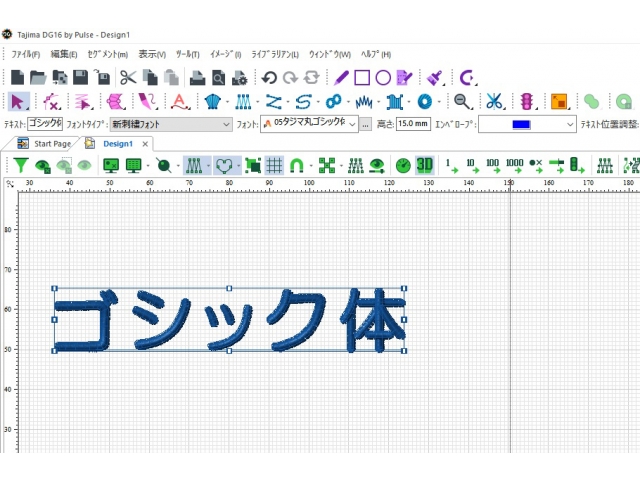Toggle eye with slider view icon
The height and width of the screenshot is (480, 640).
[x=377, y=165]
